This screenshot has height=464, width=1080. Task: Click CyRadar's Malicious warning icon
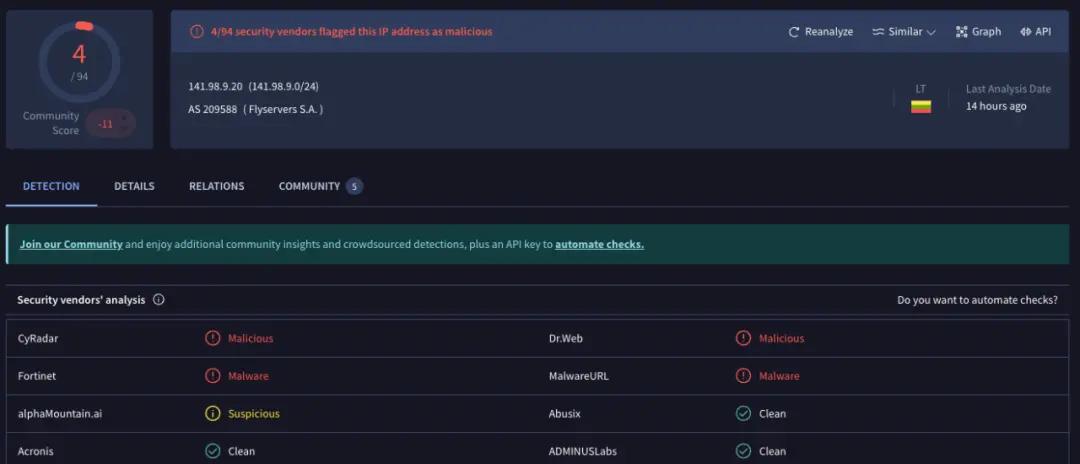point(213,339)
